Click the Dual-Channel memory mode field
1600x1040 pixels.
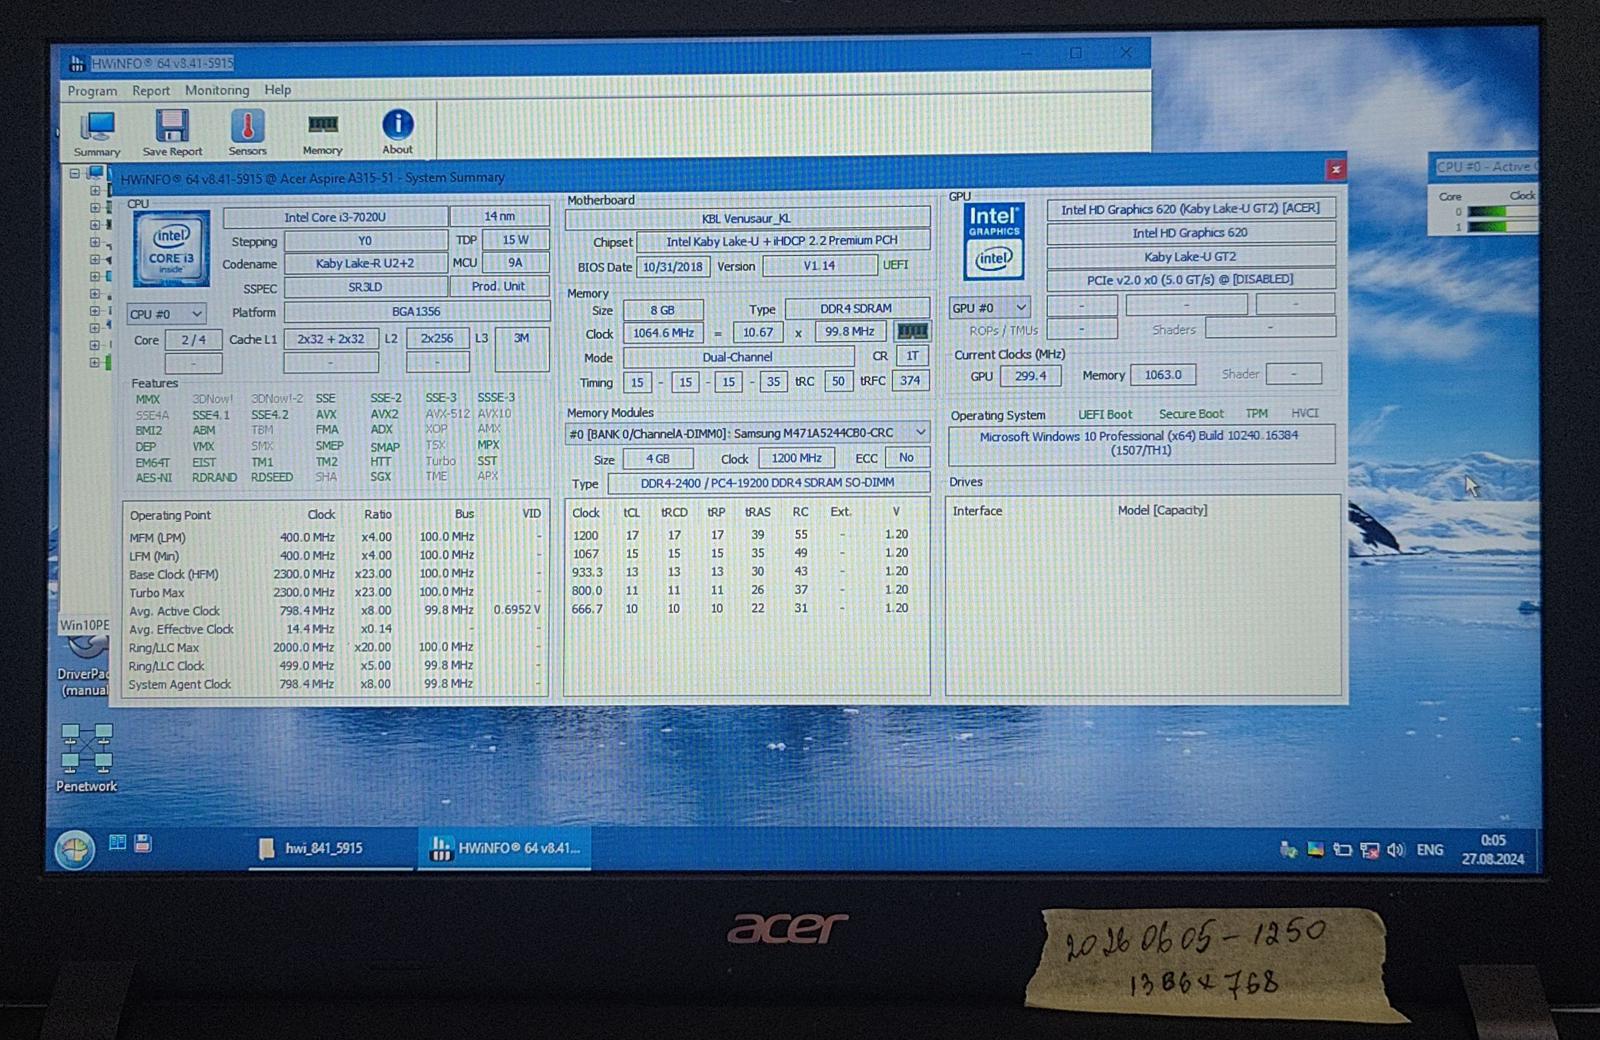pos(738,357)
